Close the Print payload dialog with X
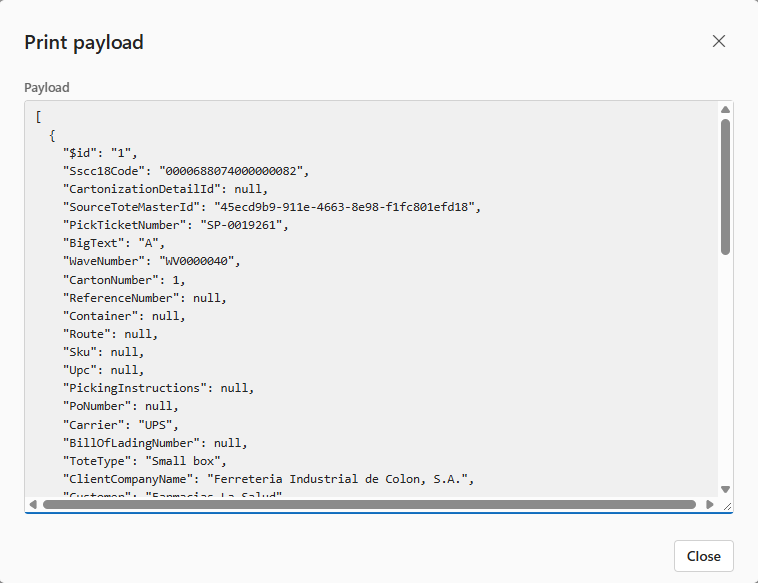This screenshot has width=758, height=583. coord(719,42)
